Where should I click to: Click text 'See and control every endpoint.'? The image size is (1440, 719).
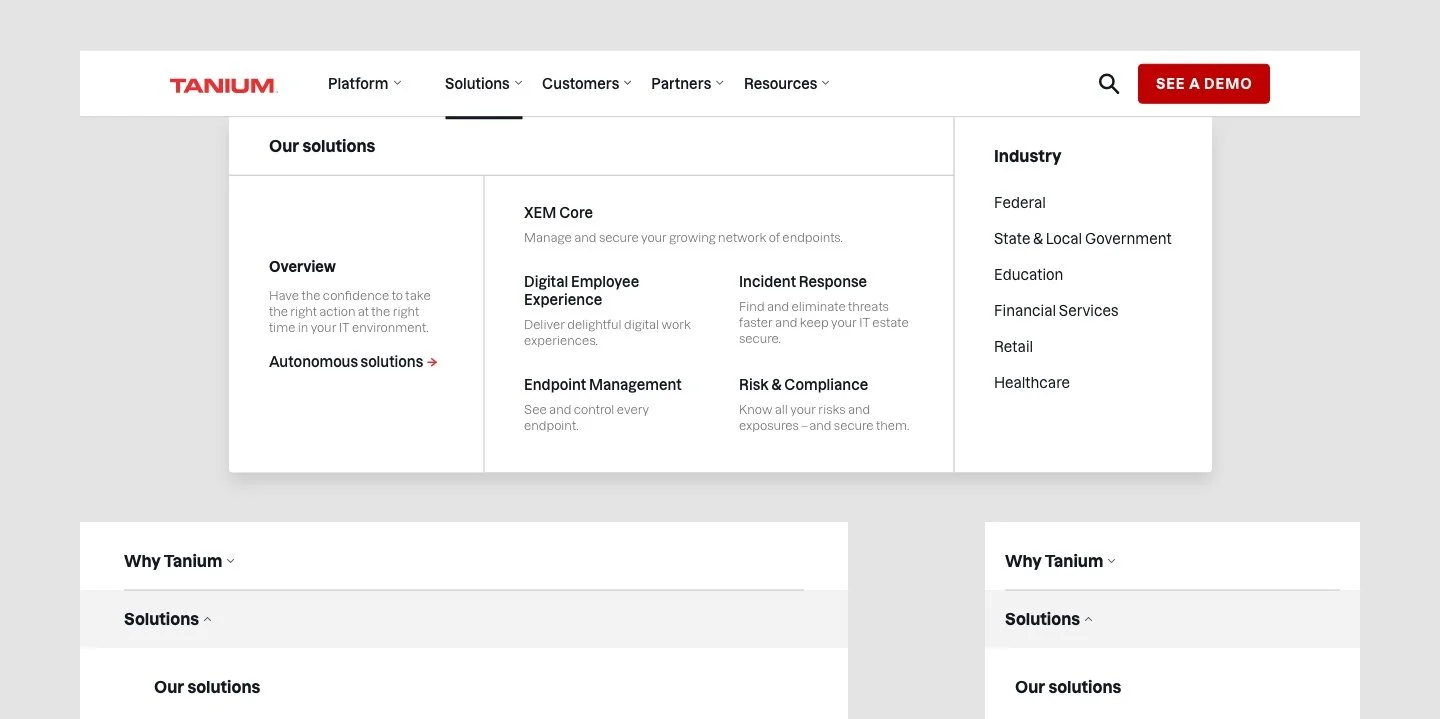(587, 418)
